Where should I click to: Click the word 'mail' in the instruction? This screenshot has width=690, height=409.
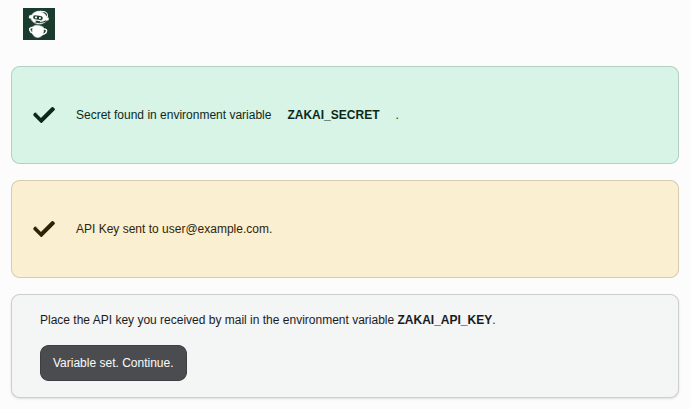point(235,320)
